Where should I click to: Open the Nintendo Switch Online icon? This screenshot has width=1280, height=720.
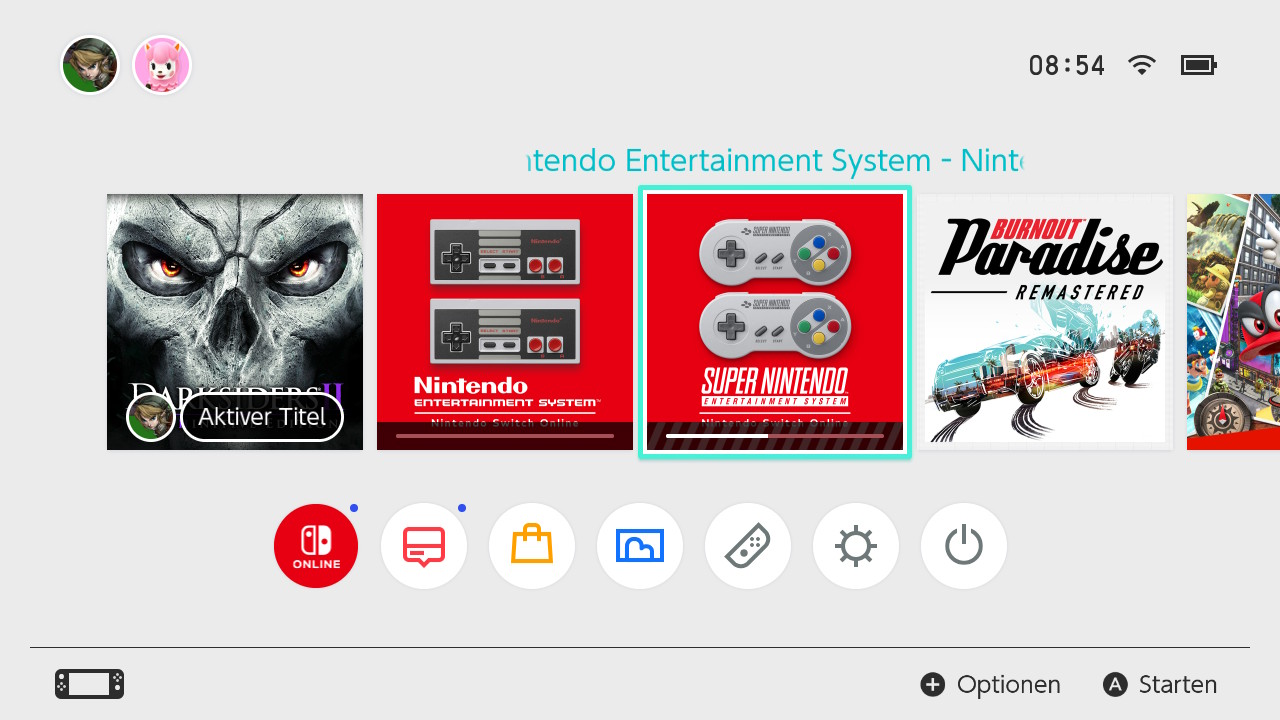tap(316, 546)
